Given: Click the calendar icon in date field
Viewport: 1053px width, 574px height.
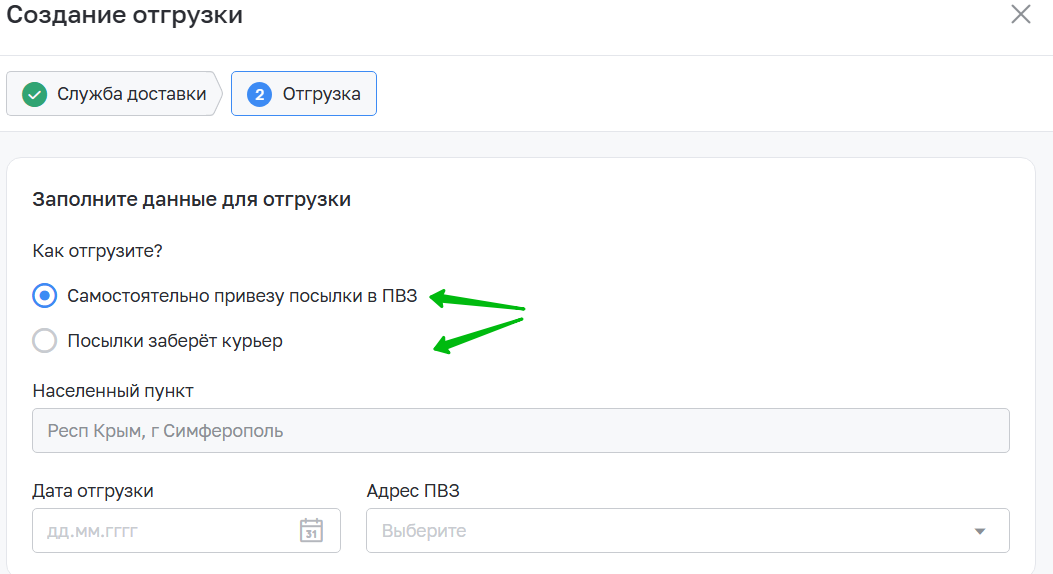Looking at the screenshot, I should (x=311, y=530).
